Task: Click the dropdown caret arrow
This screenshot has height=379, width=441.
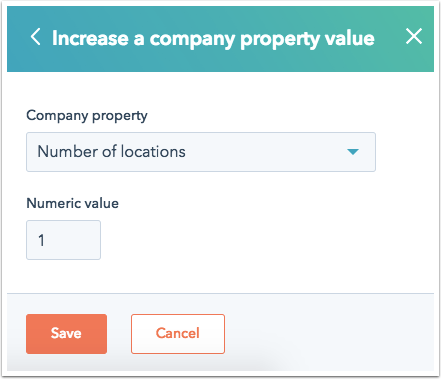Action: [x=353, y=152]
